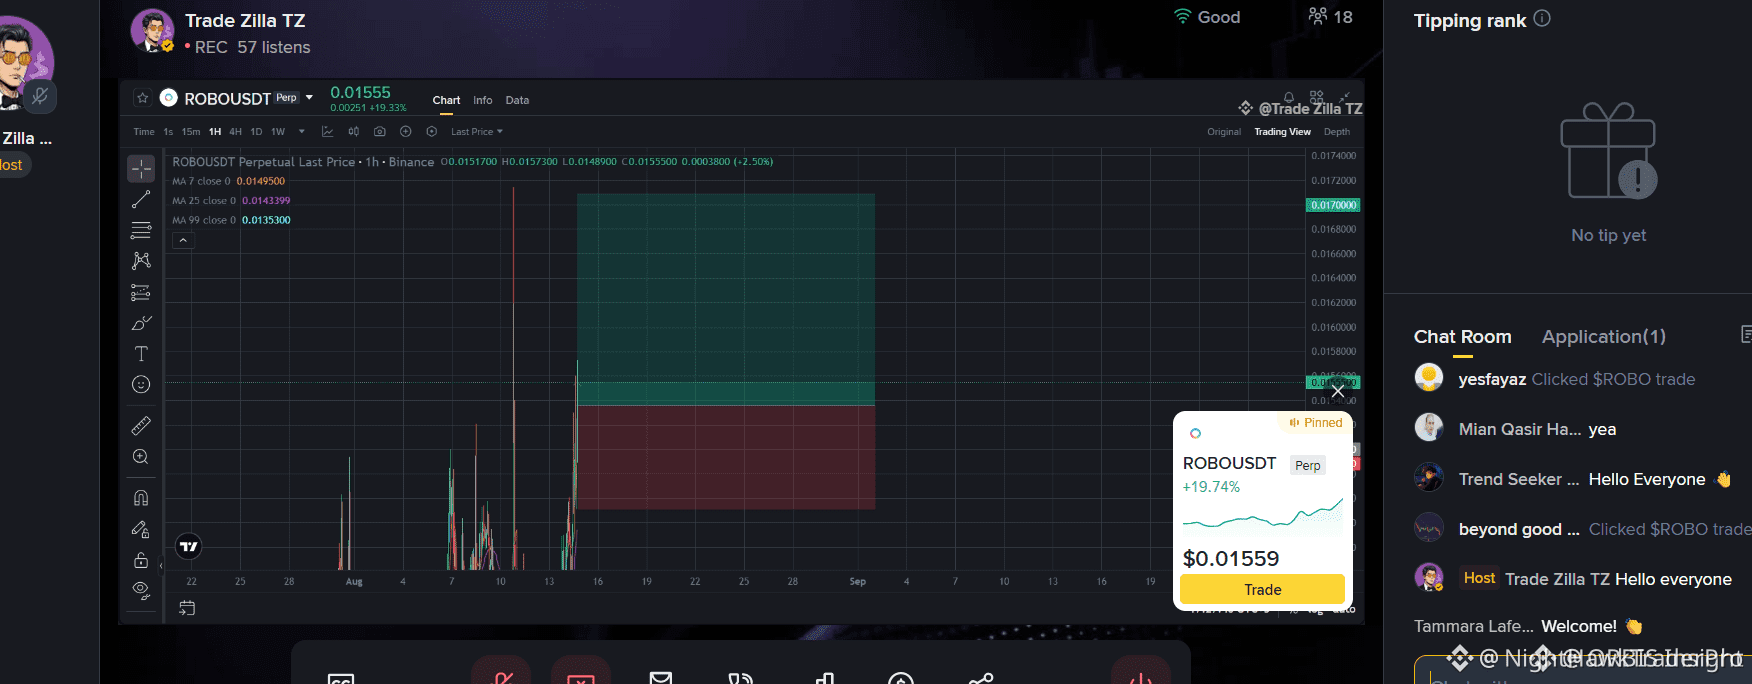This screenshot has height=684, width=1752.
Task: Click the add plus-circle toolbar icon
Action: click(405, 131)
